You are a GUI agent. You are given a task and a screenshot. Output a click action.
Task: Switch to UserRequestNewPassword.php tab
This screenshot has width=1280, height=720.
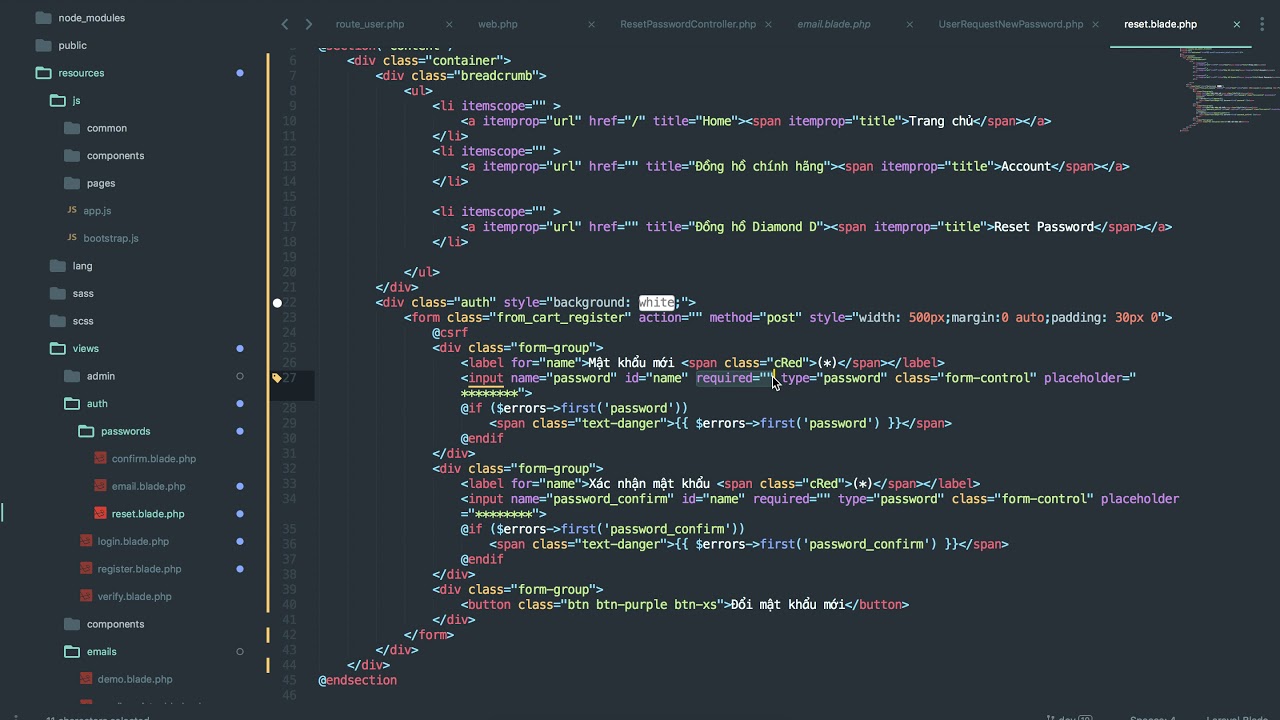[x=1011, y=24]
